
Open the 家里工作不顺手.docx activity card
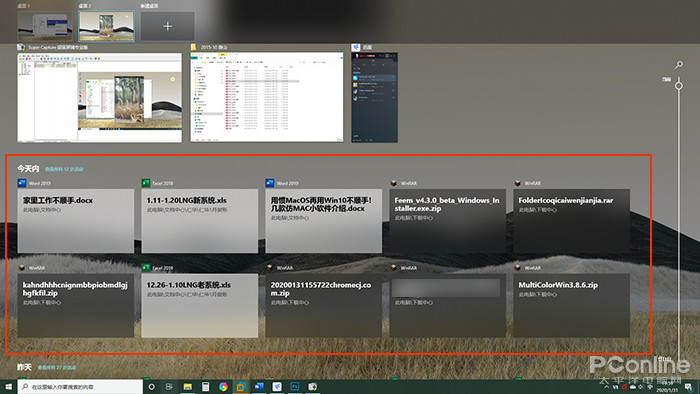pos(76,220)
